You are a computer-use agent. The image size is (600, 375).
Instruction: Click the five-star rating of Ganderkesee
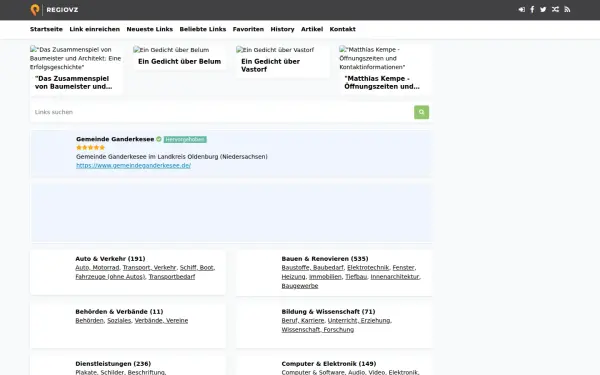point(90,147)
